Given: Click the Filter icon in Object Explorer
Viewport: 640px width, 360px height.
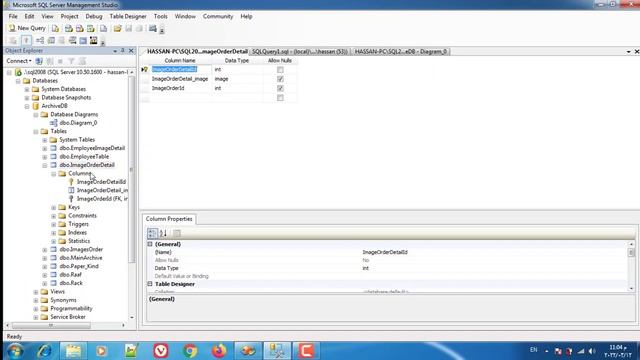Looking at the screenshot, I should click(71, 61).
